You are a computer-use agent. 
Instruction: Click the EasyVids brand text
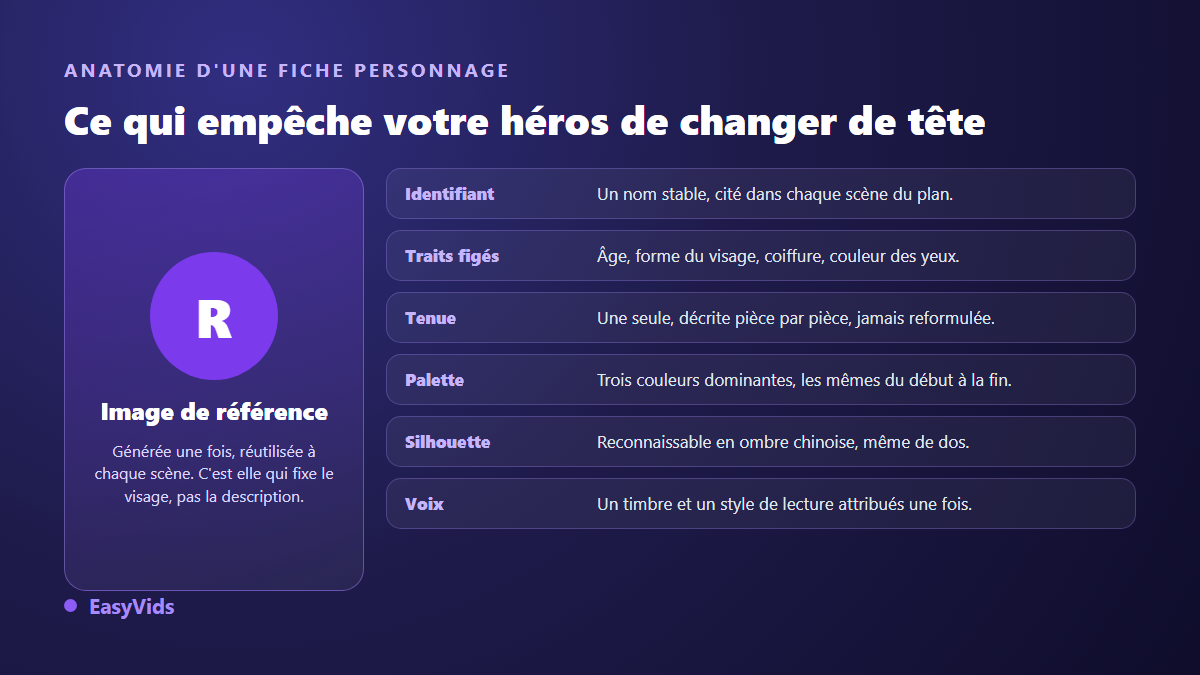tap(131, 606)
